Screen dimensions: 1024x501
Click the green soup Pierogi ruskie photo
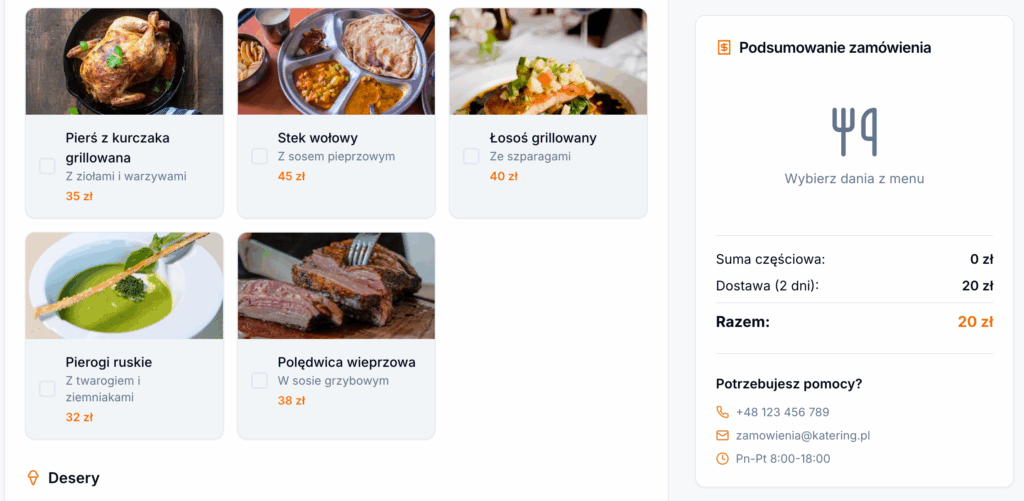(x=124, y=286)
